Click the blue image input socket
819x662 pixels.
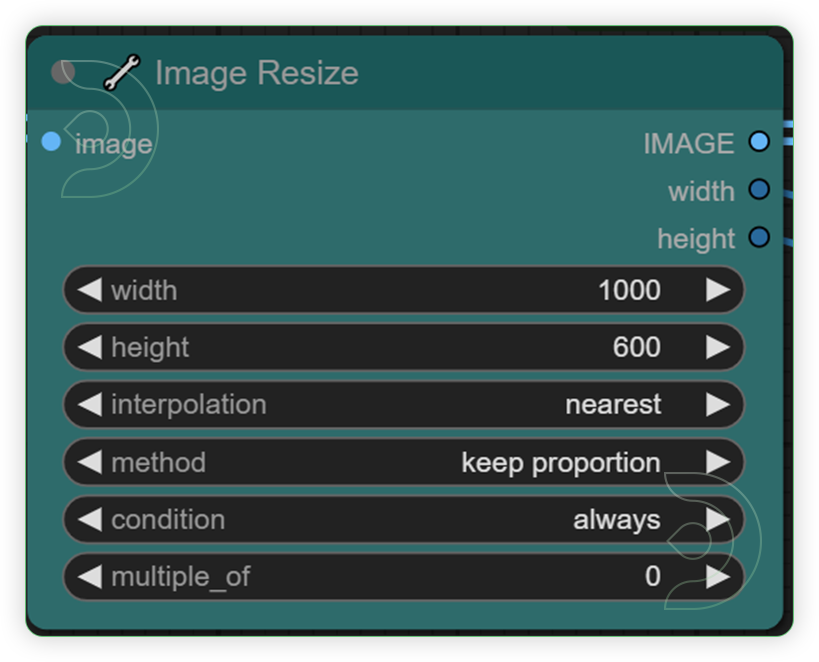50,142
